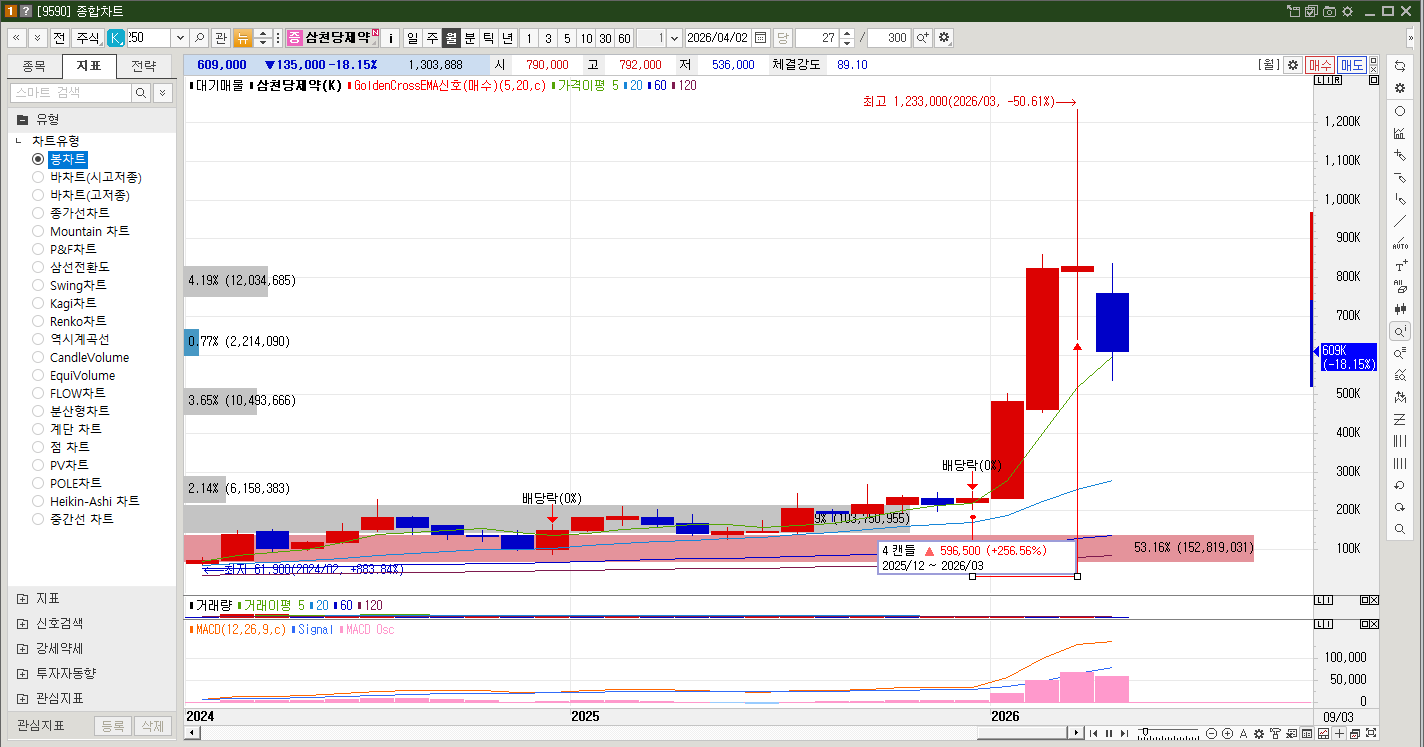Select the Heikin-Ashi 차트 chart type

pyautogui.click(x=38, y=501)
